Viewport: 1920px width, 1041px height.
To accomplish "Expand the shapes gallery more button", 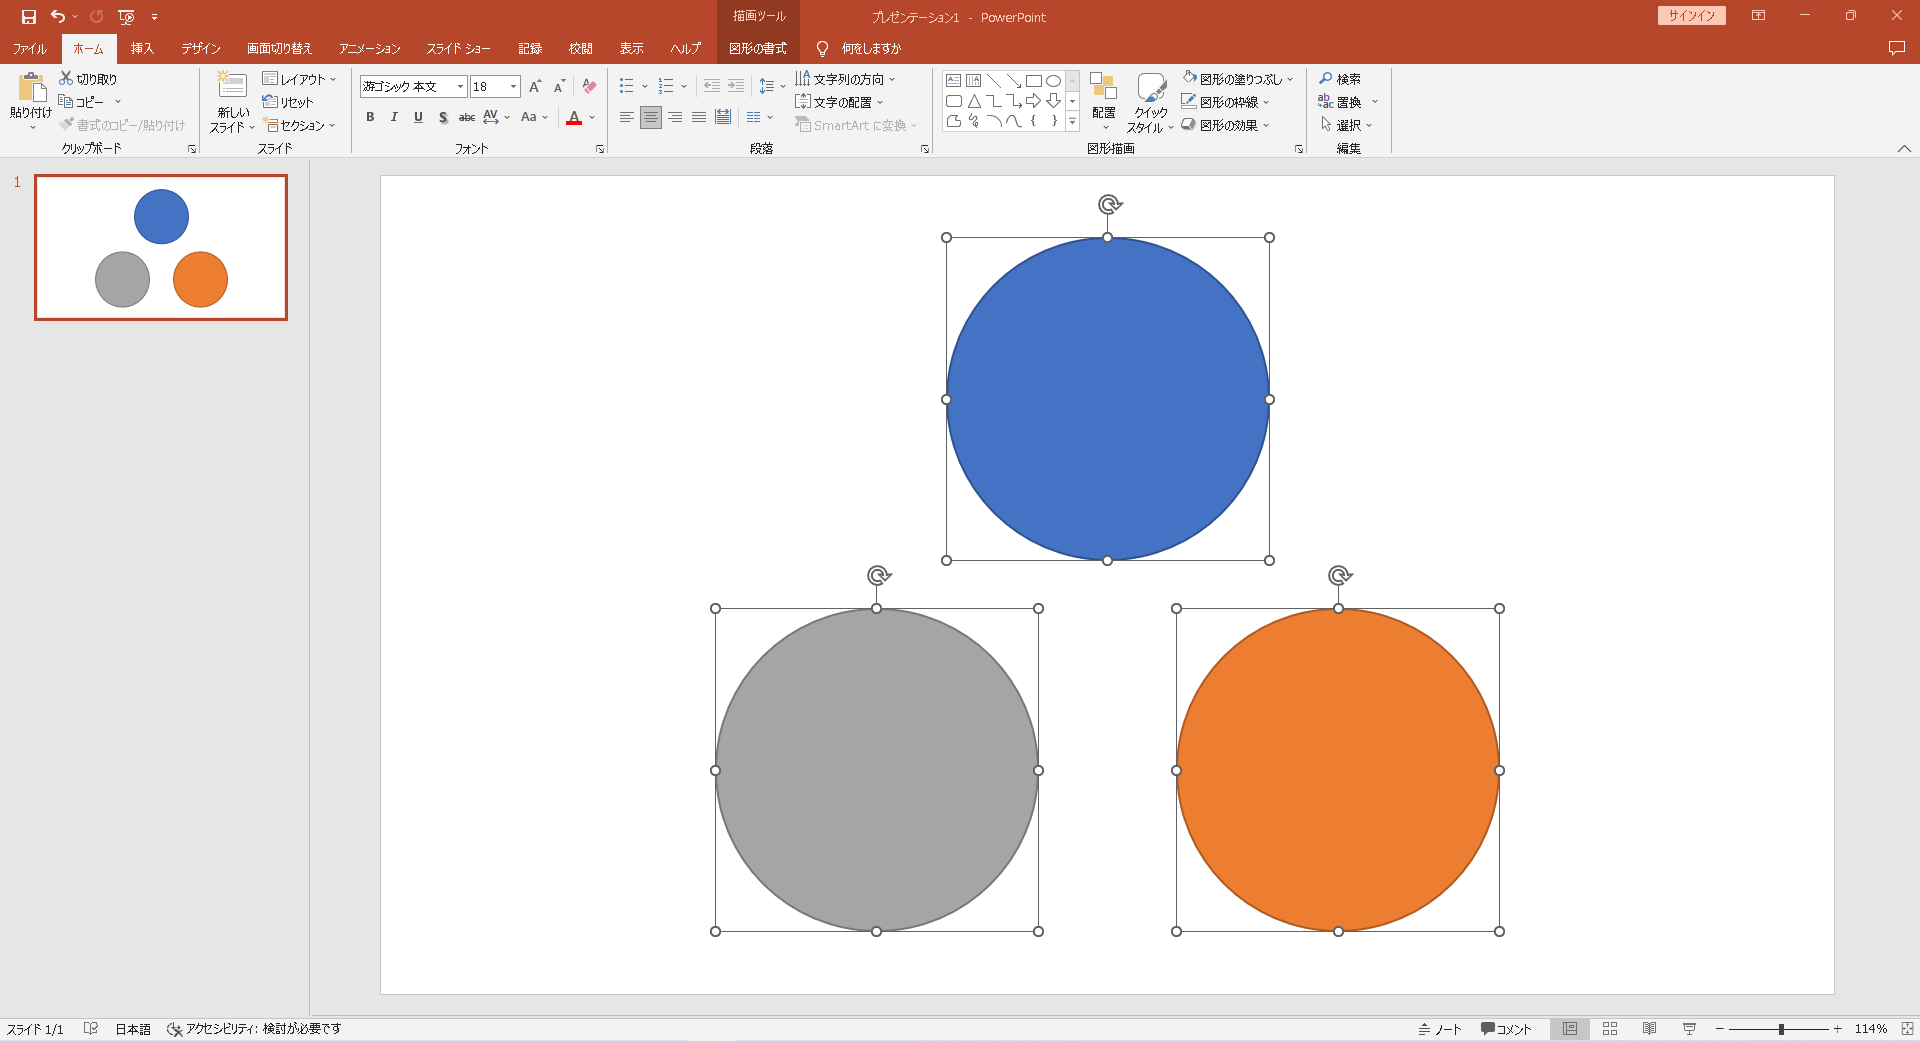I will click(x=1072, y=121).
